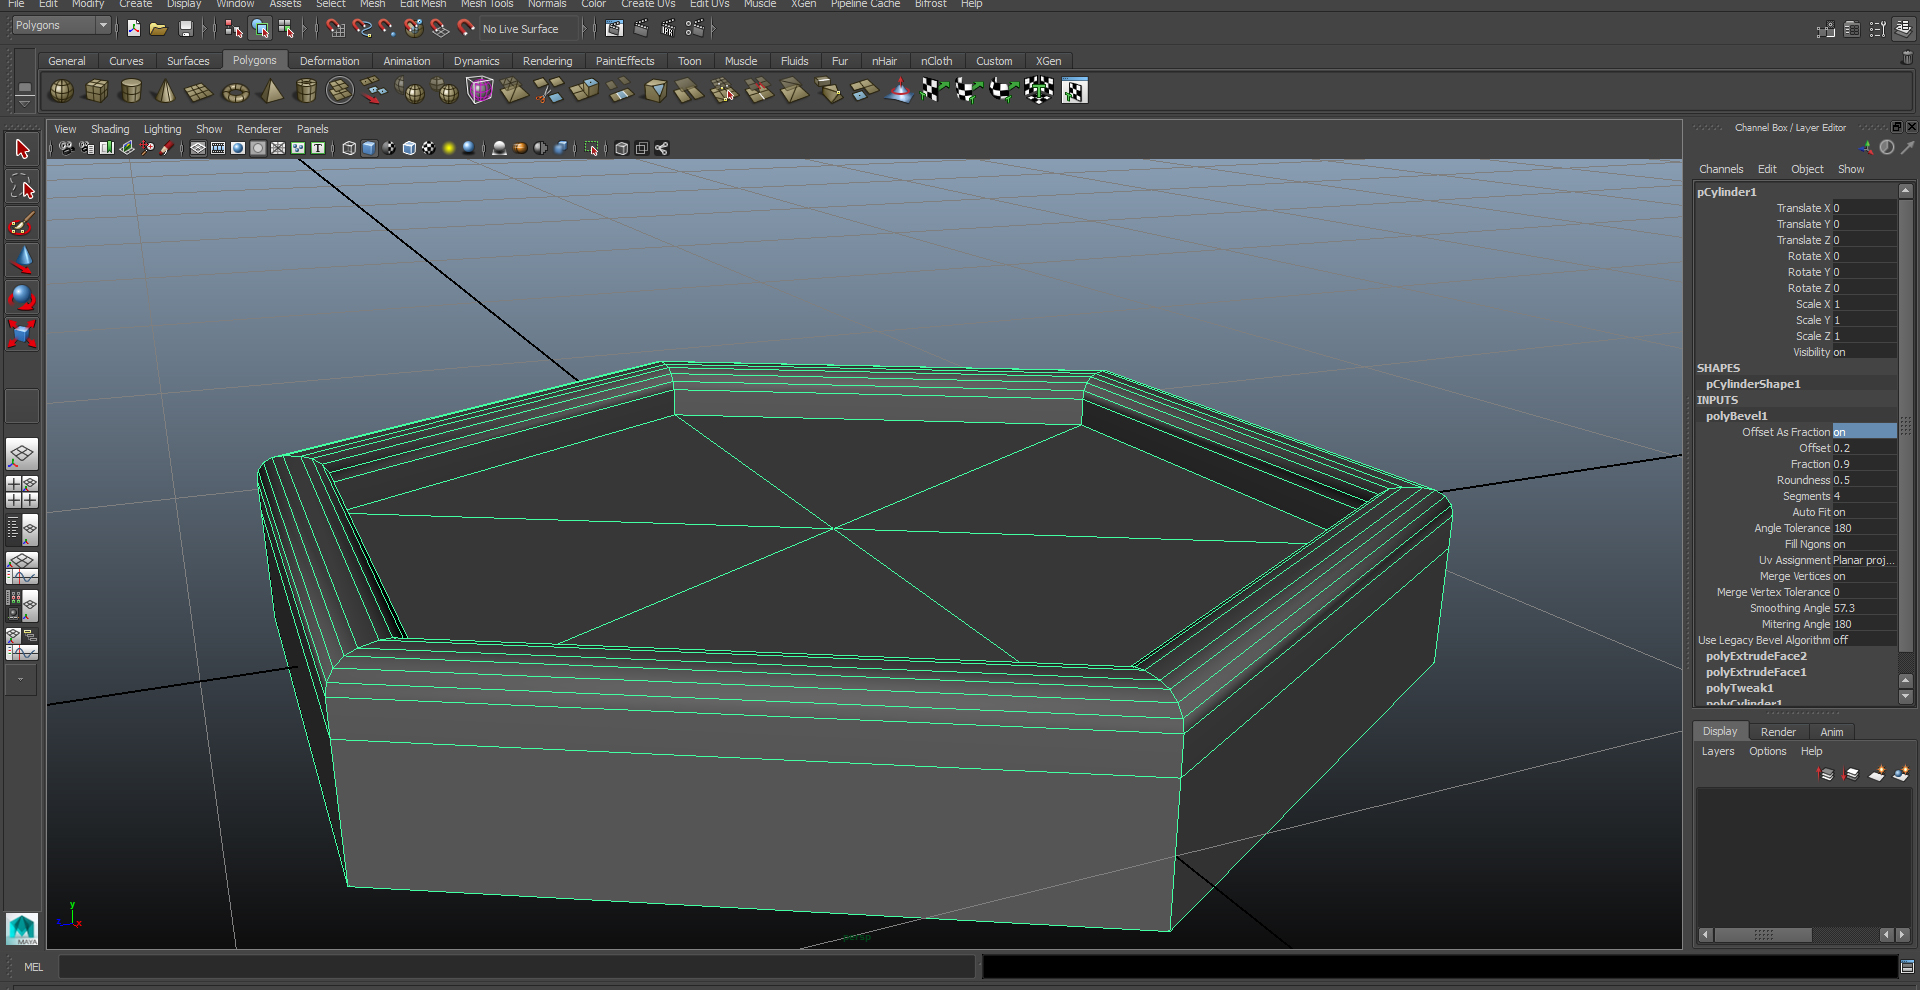Create a polygon sphere from the shelf

coord(61,91)
